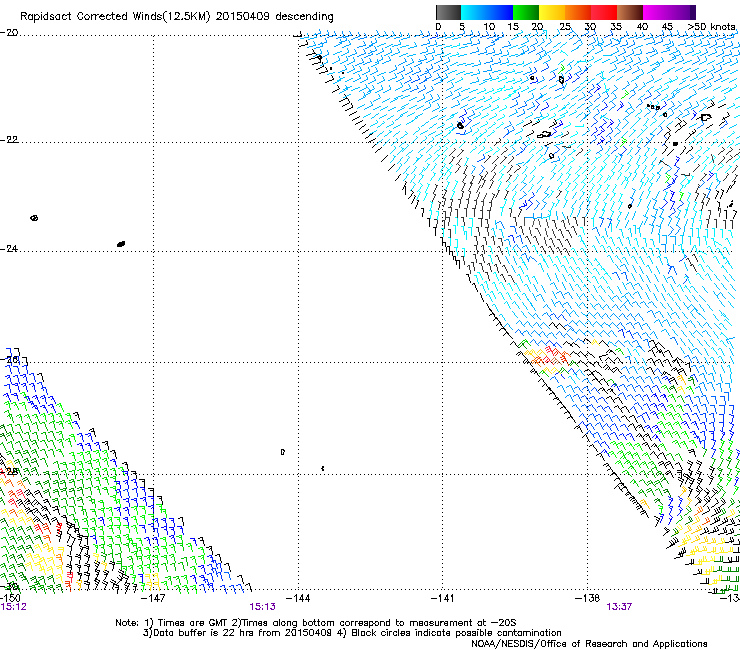Click the cyan 5-10 knots color swatch
This screenshot has width=740, height=650.
click(474, 12)
